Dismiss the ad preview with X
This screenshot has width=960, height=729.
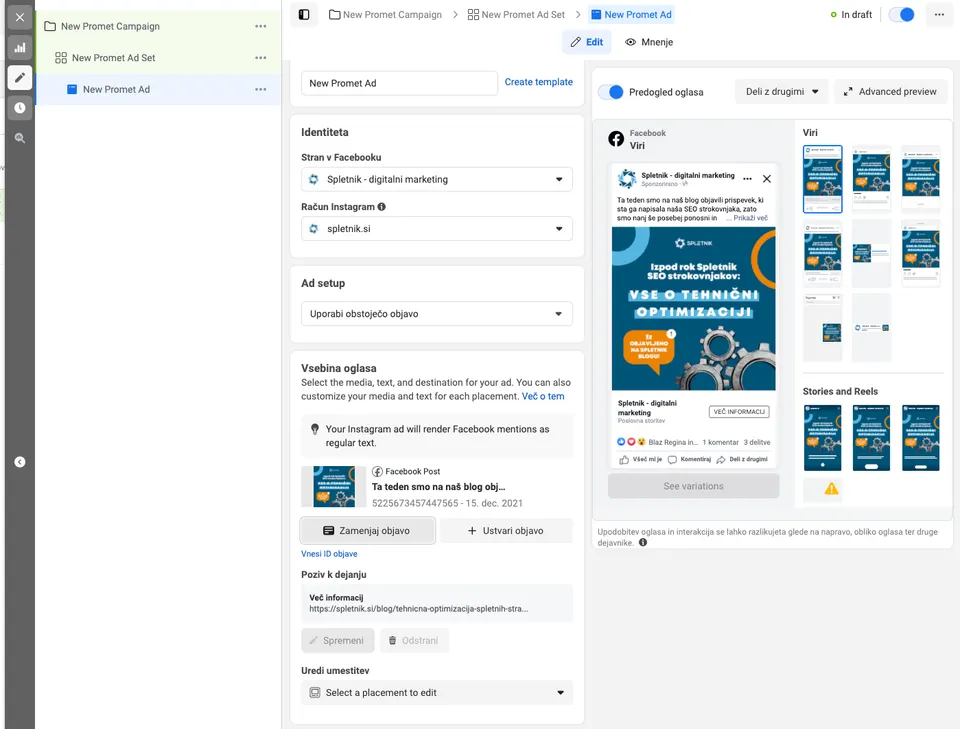coord(767,179)
